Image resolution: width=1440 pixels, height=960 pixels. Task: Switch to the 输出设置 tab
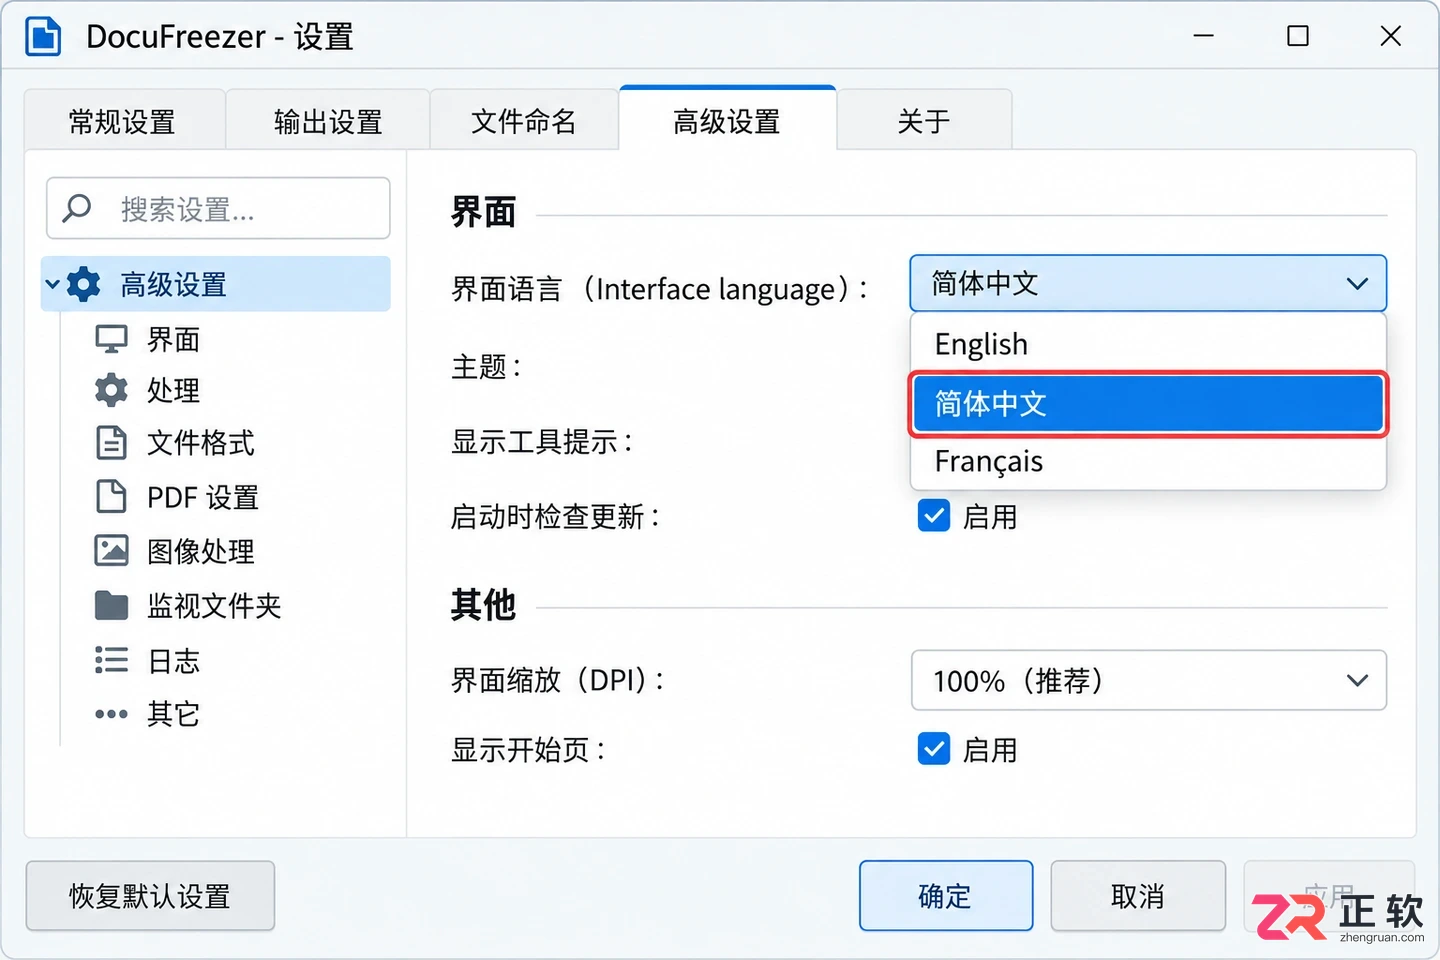coord(328,121)
